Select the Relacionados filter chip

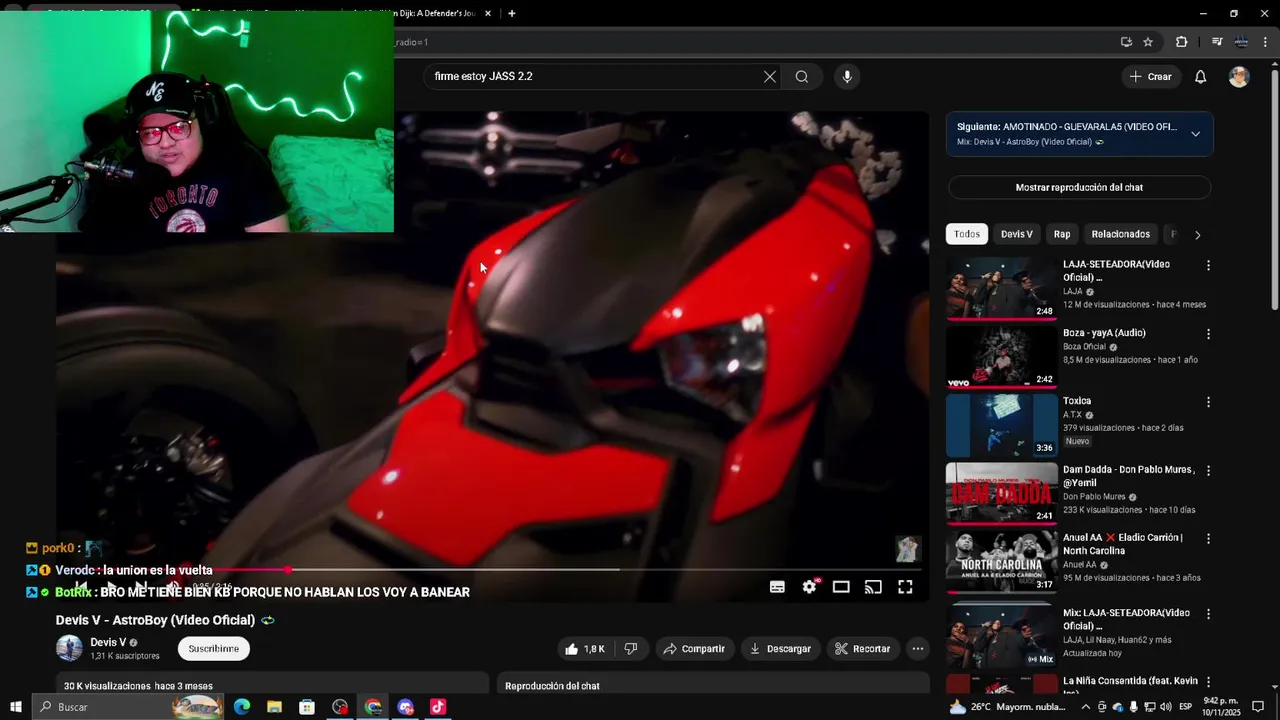tap(1120, 234)
